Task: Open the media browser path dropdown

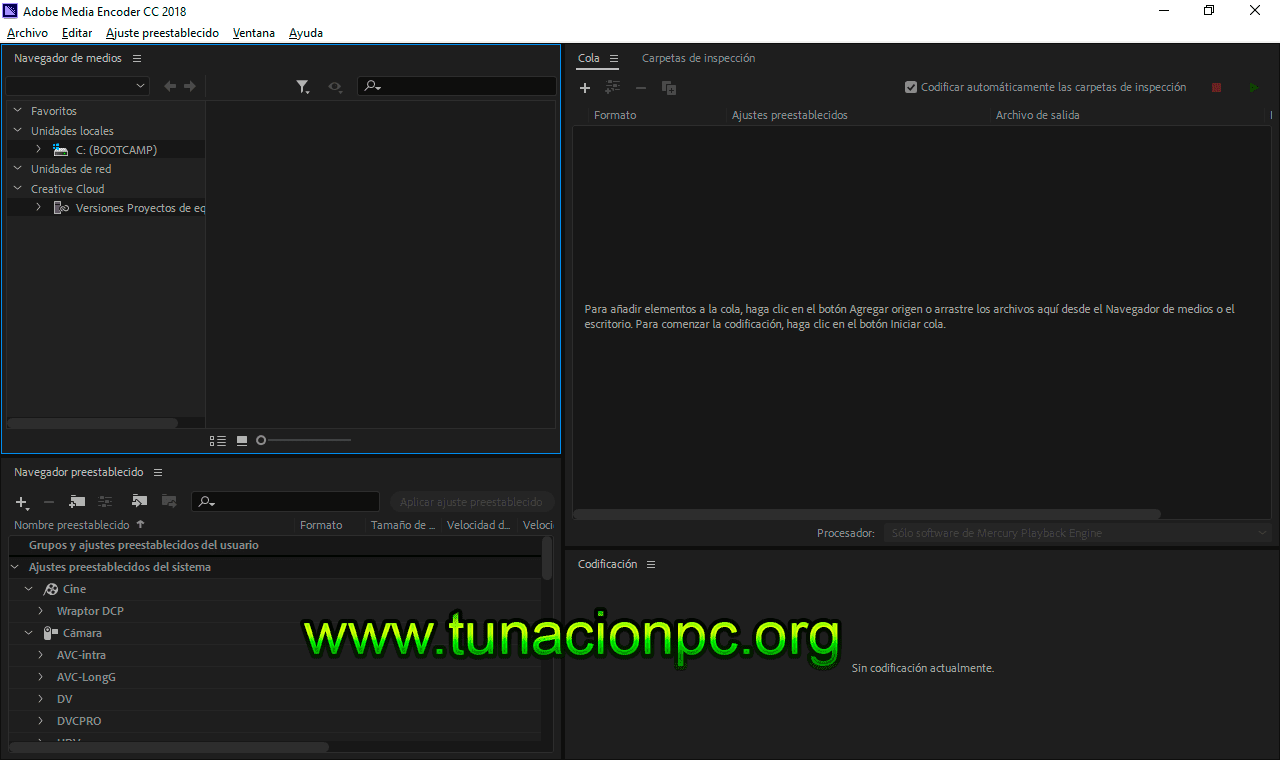Action: [x=78, y=86]
